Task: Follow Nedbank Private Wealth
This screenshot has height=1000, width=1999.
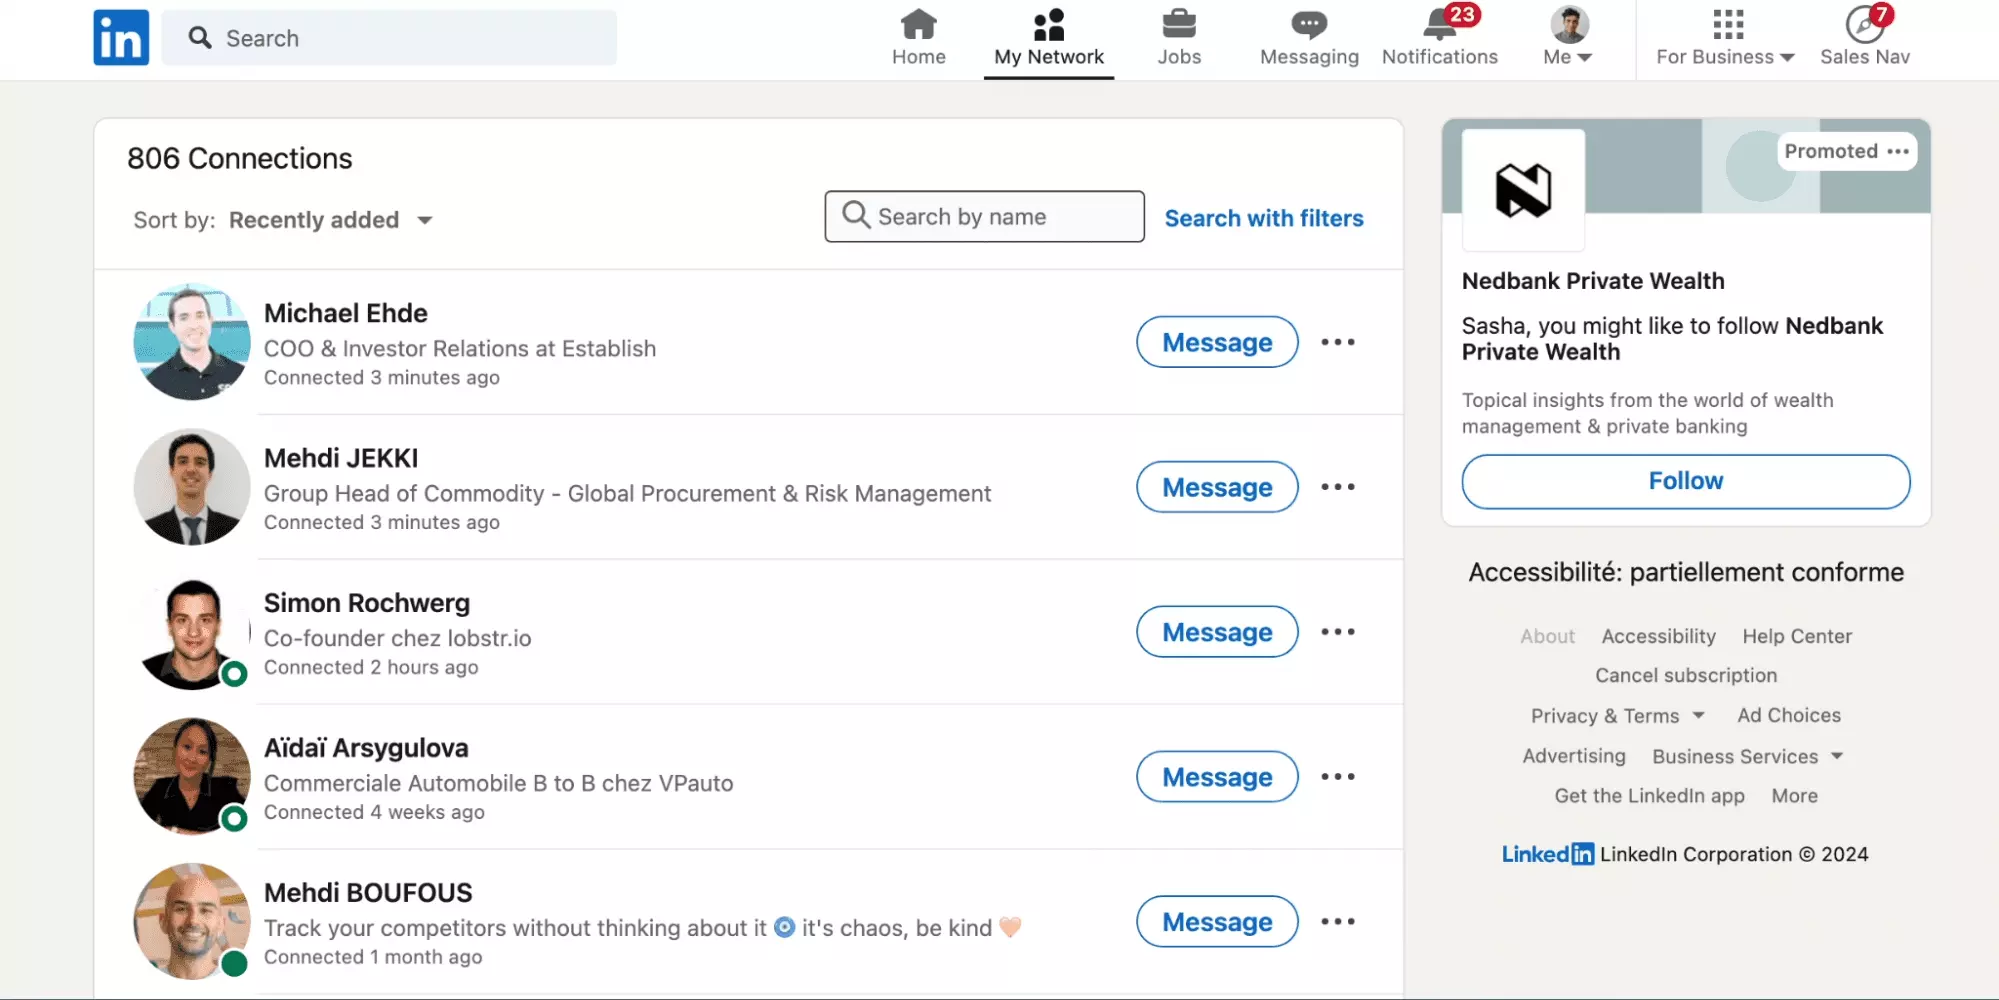Action: pos(1684,481)
